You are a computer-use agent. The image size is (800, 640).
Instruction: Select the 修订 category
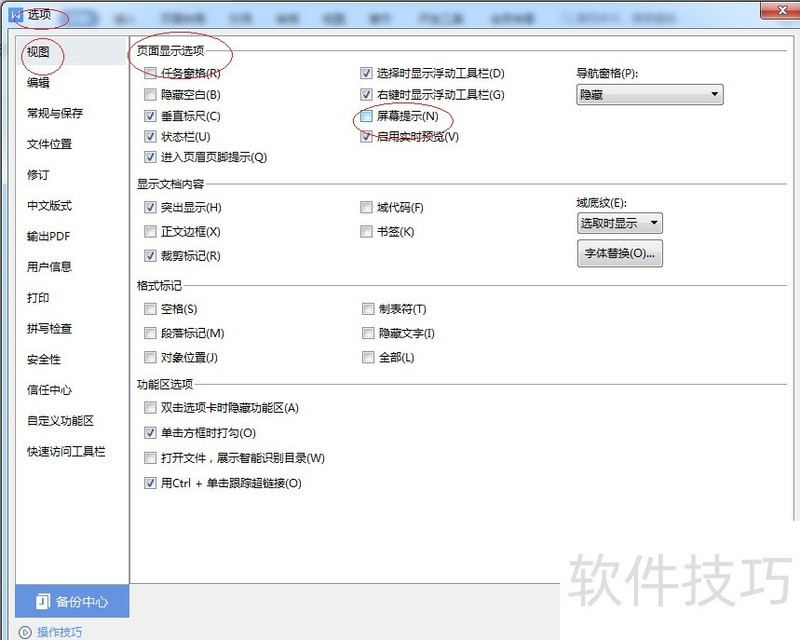click(38, 175)
